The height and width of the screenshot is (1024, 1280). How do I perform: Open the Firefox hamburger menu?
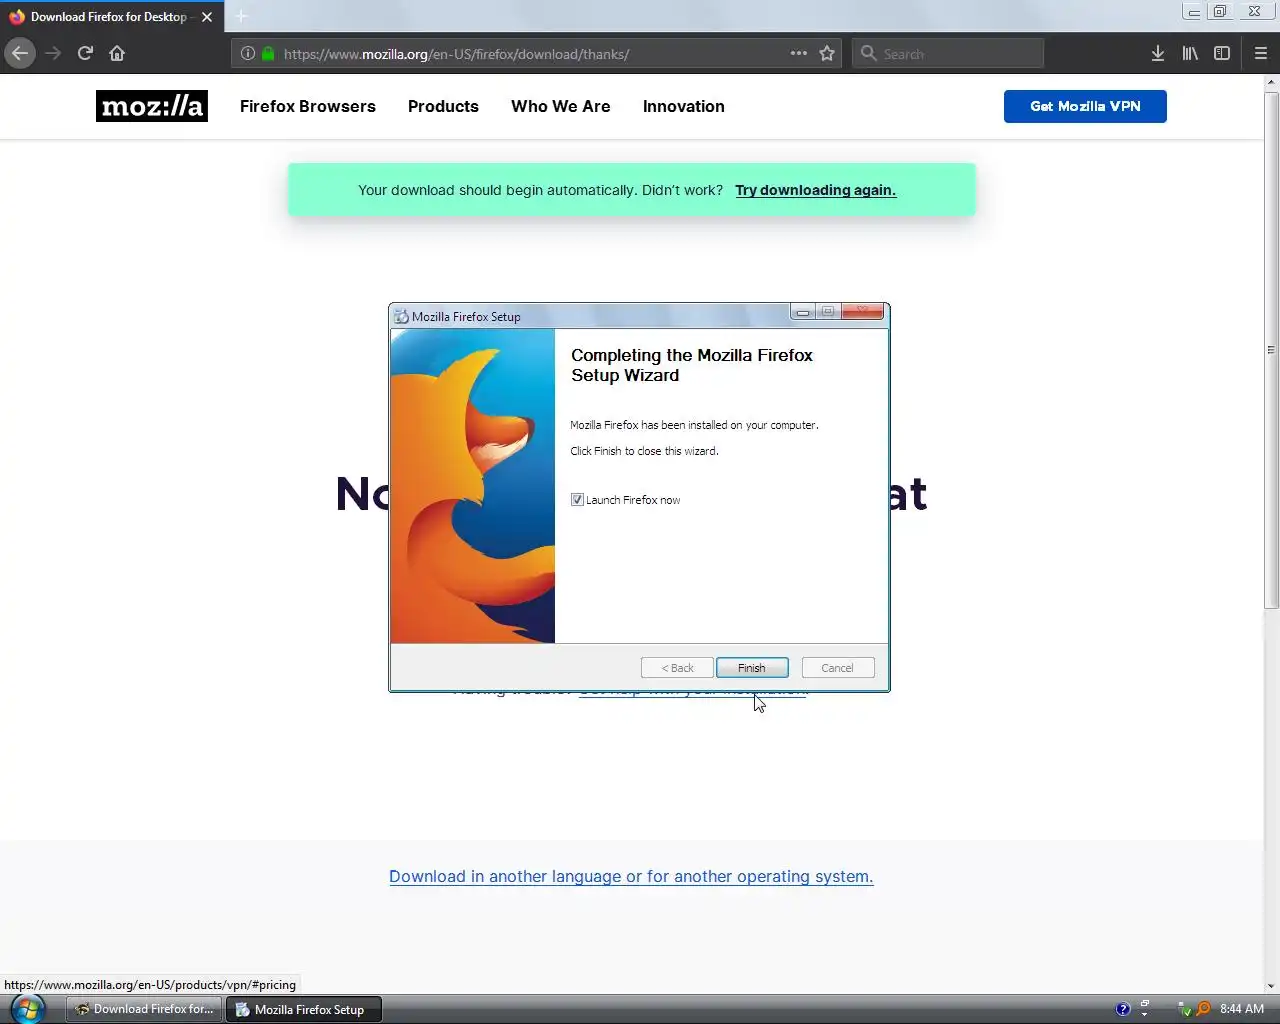(1260, 53)
